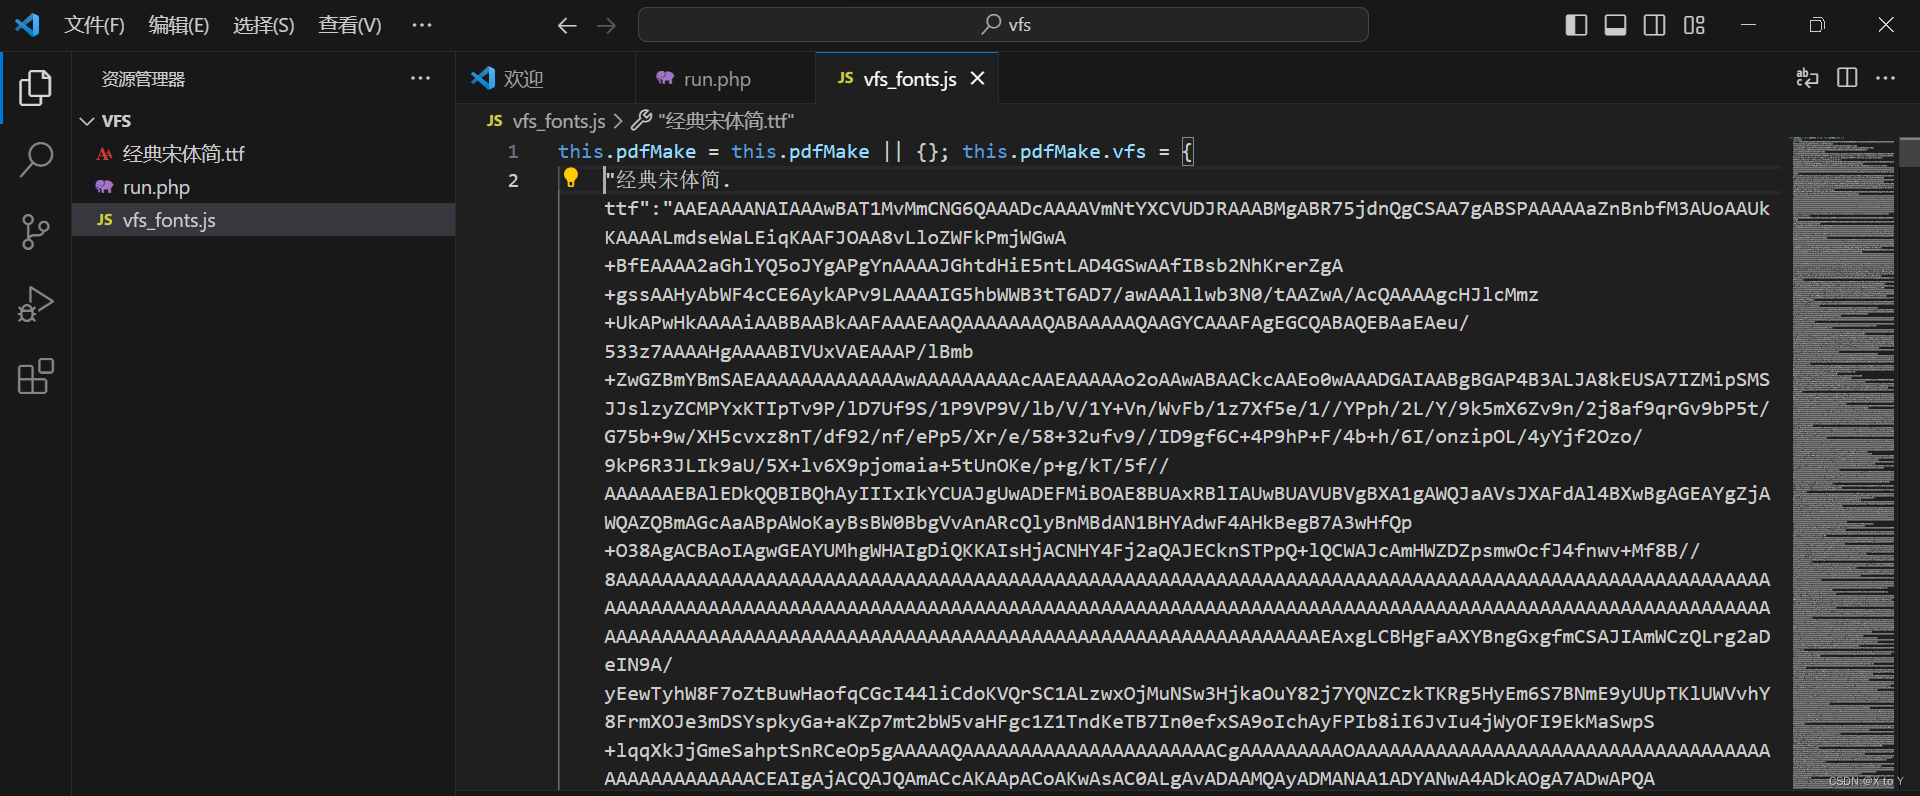
Task: Click the vfs command center search box
Action: [1003, 25]
